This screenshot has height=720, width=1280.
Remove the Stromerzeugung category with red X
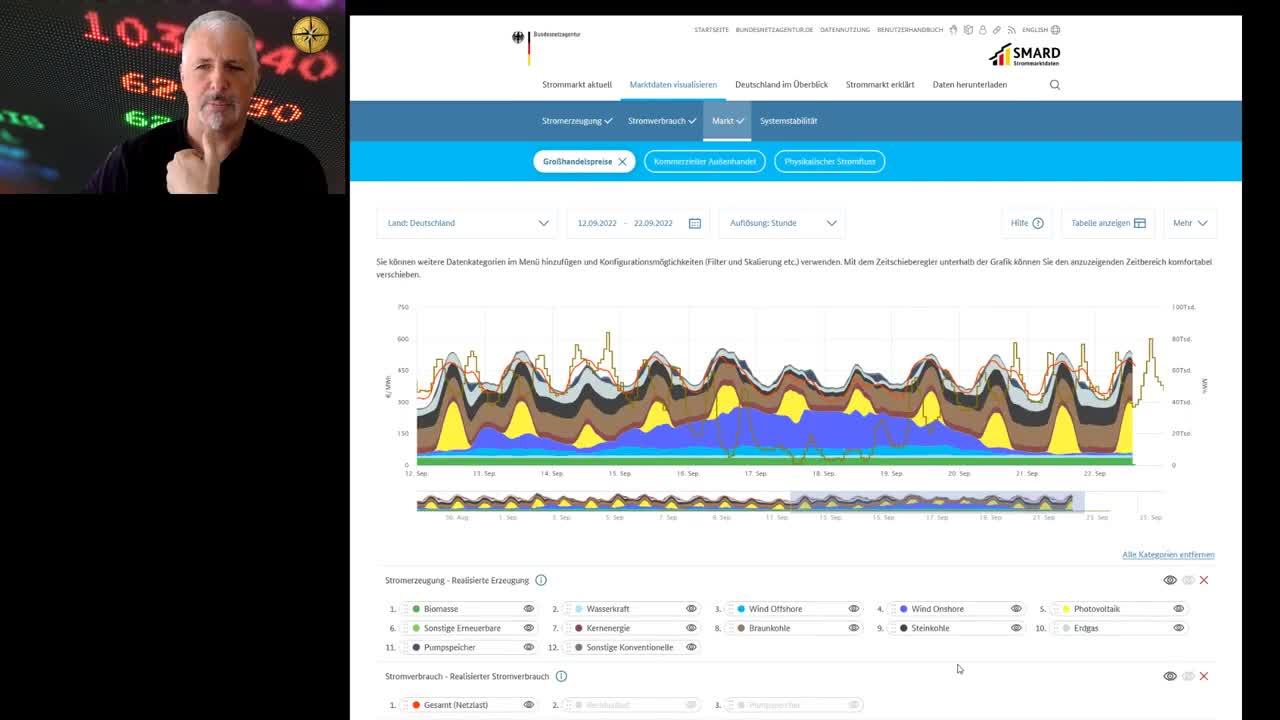[1204, 580]
